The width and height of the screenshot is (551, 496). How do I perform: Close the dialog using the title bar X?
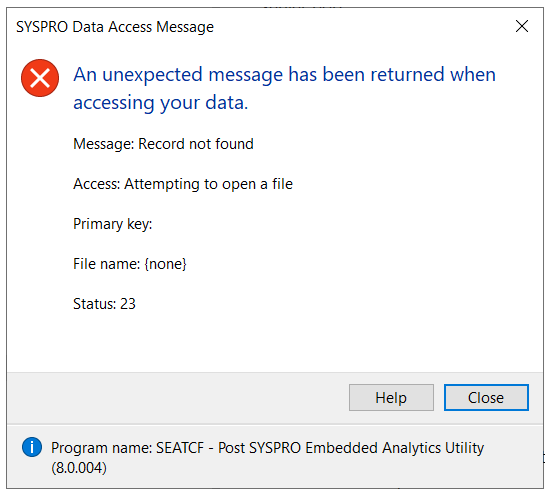pos(522,26)
